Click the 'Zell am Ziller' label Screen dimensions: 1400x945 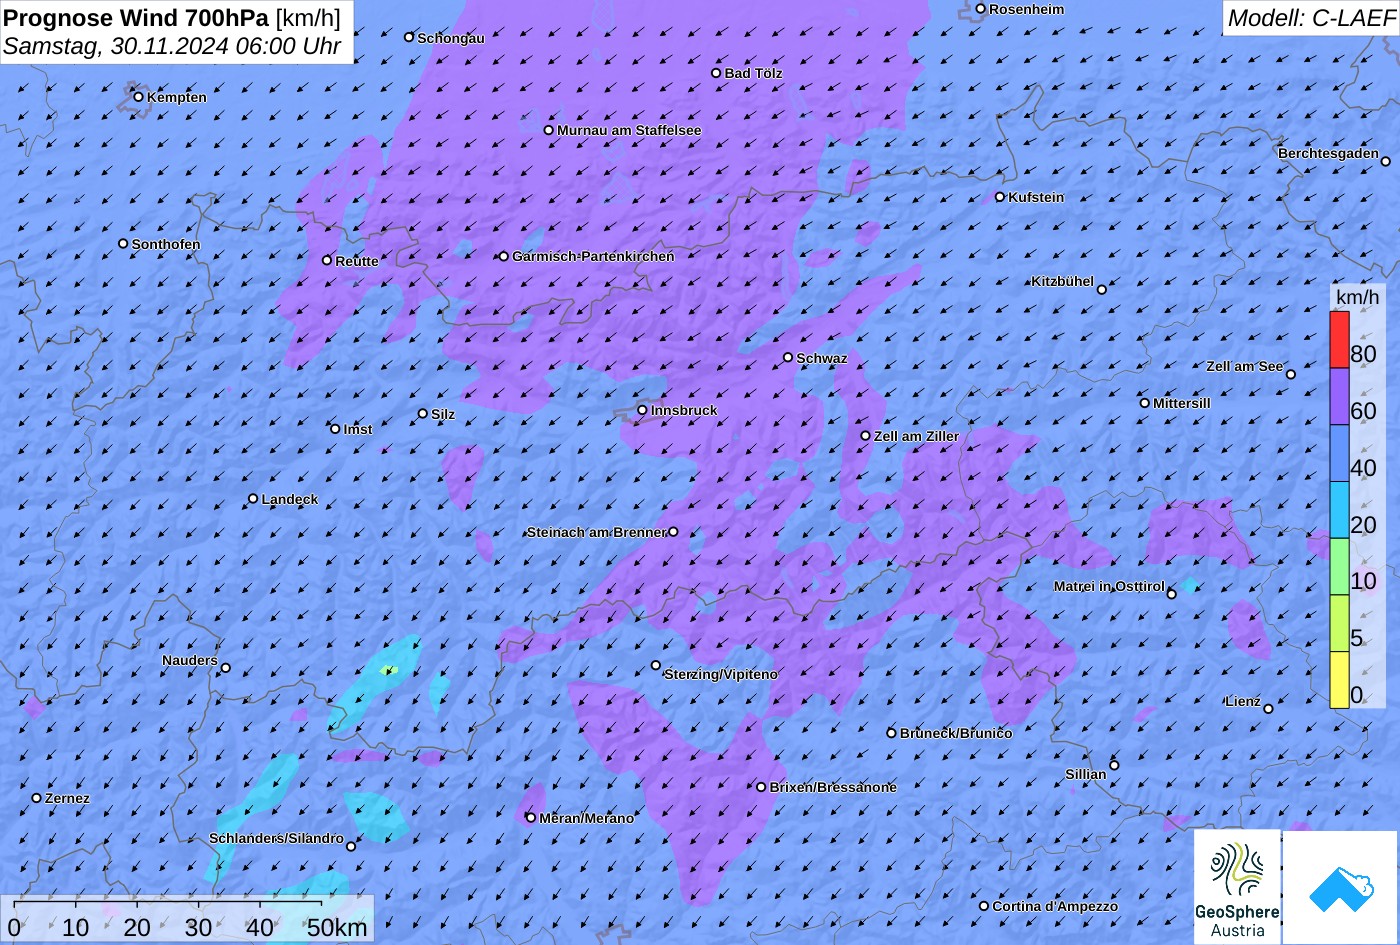point(916,437)
